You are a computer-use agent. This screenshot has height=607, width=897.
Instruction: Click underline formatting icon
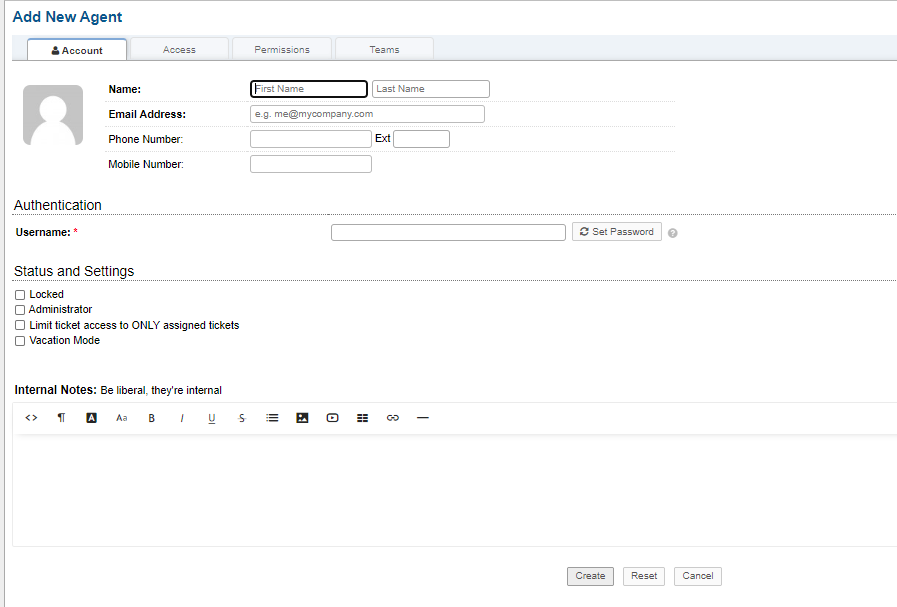212,418
